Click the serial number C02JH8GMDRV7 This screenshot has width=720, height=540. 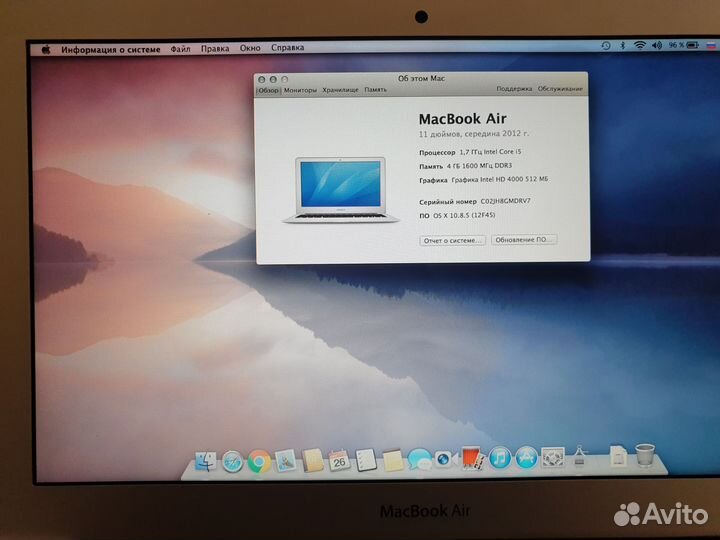[505, 201]
